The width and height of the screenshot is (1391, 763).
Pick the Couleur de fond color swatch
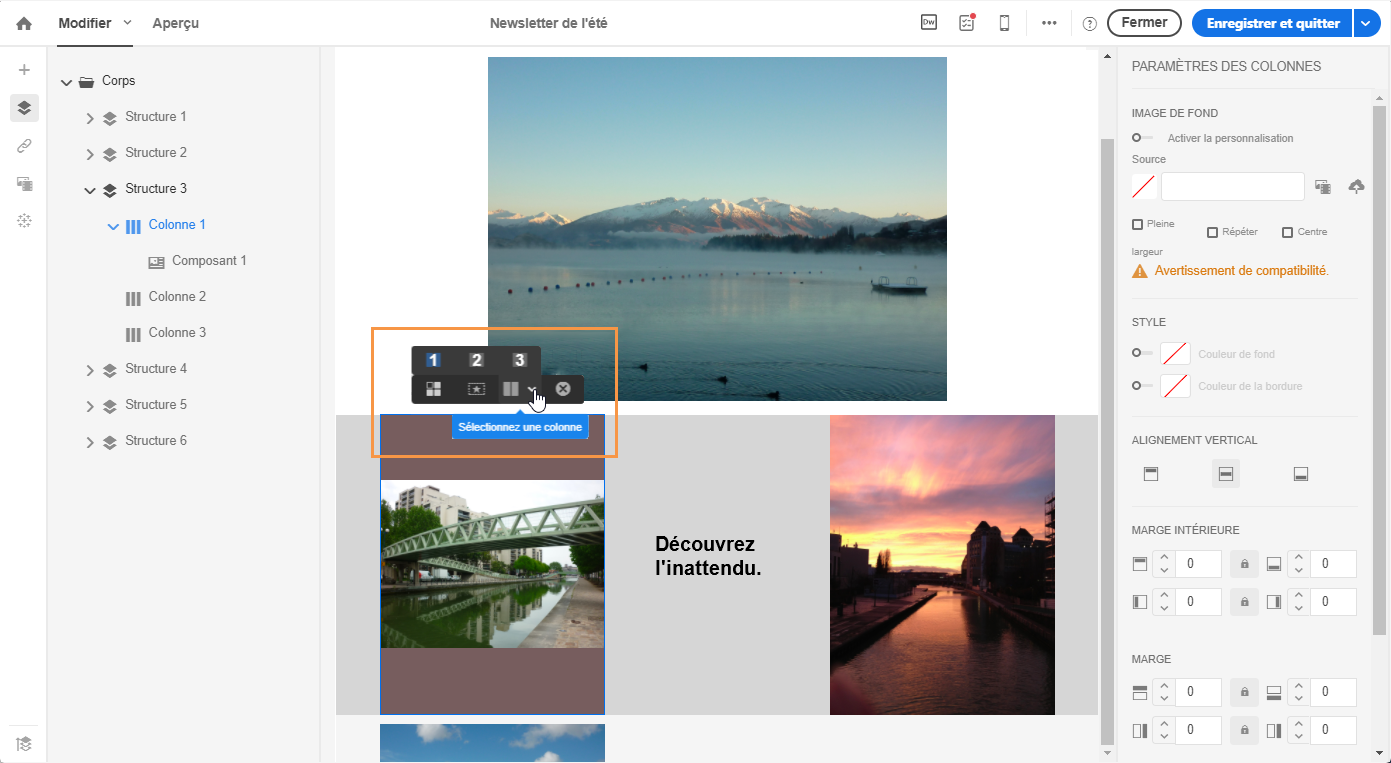1175,354
